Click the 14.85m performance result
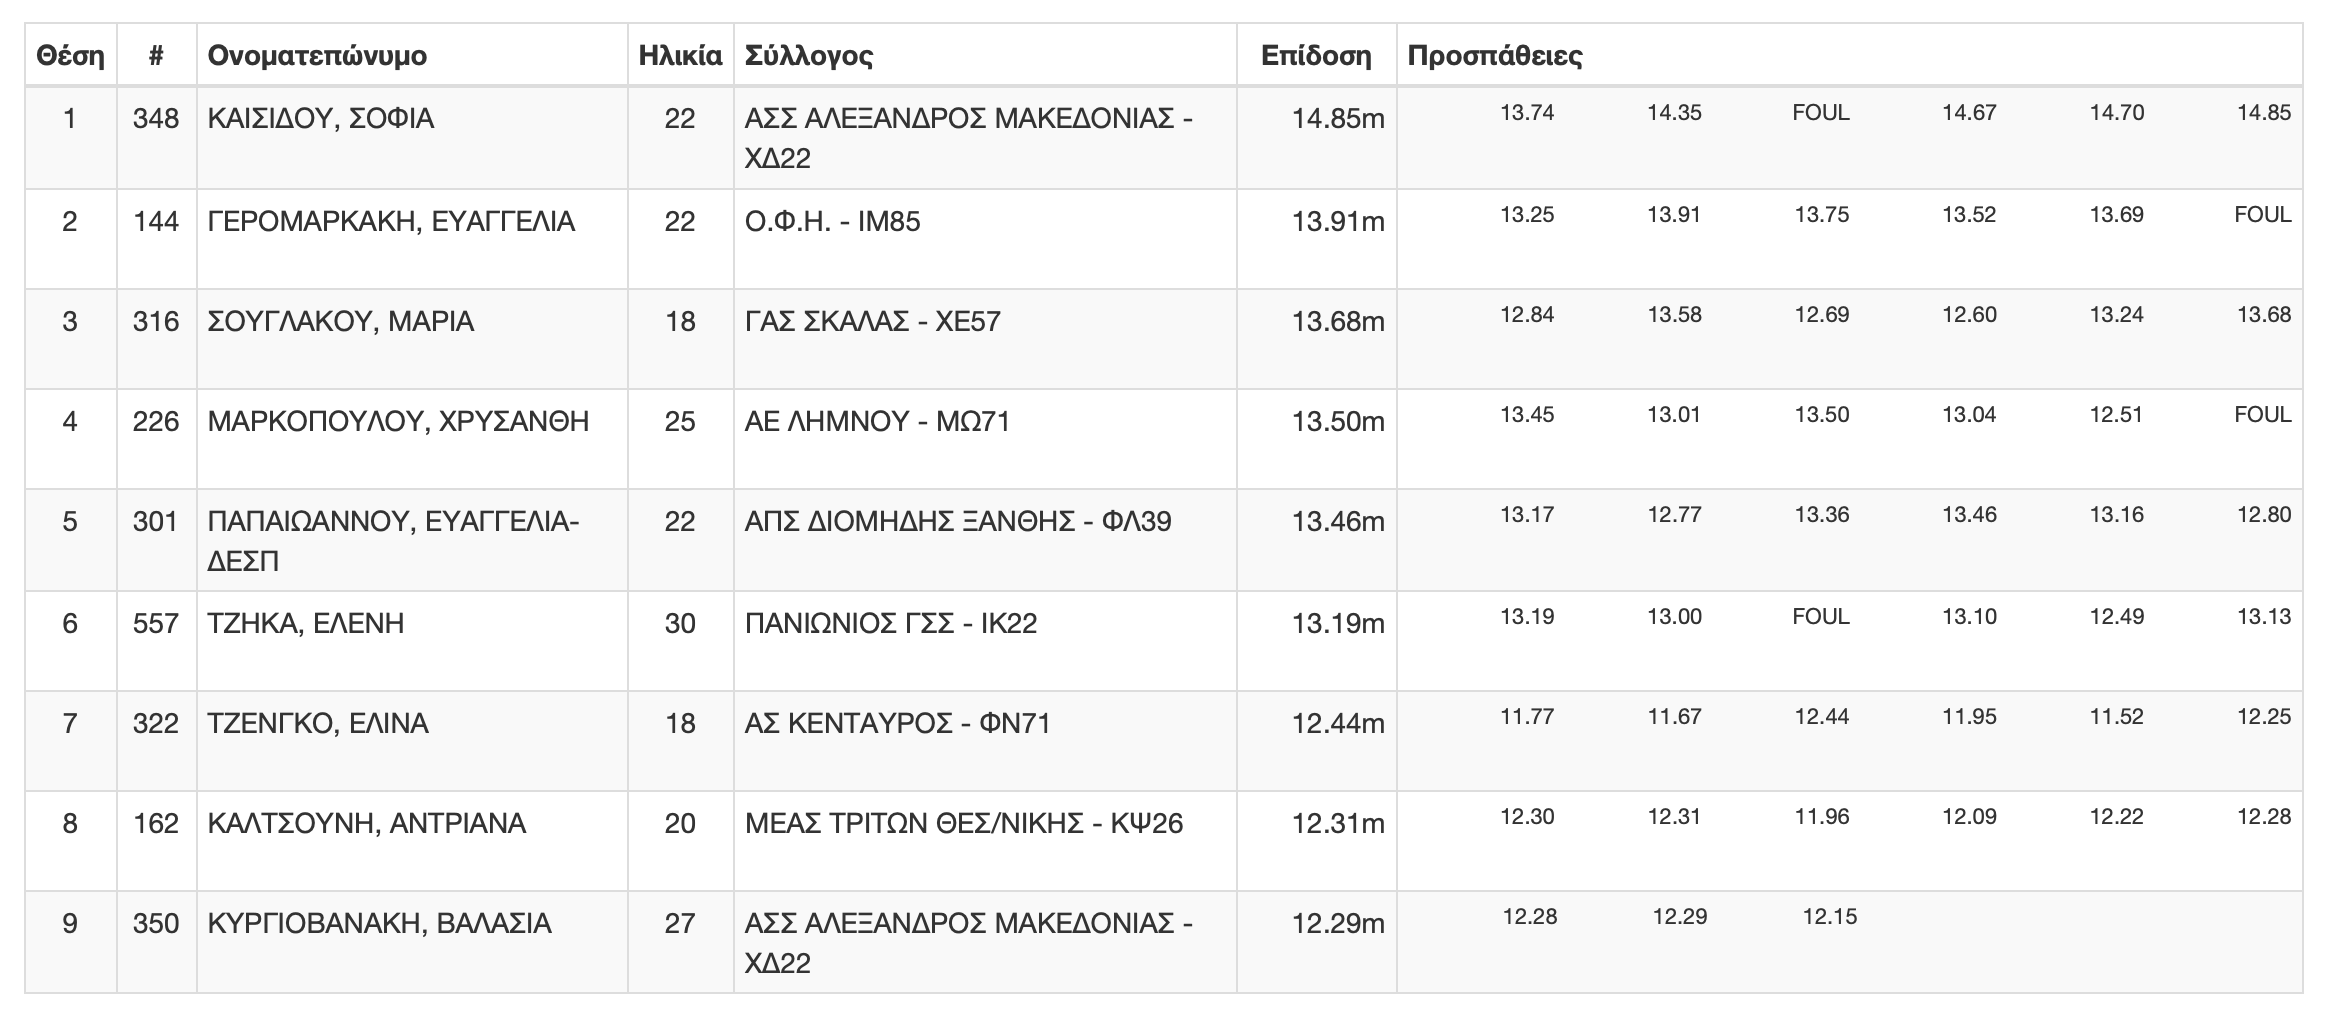 click(x=1338, y=119)
